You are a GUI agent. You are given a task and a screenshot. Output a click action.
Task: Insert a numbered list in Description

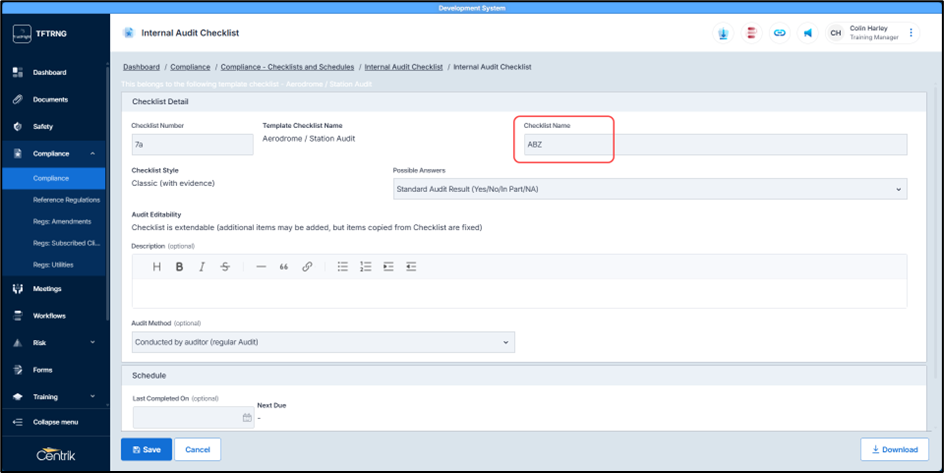click(x=366, y=267)
